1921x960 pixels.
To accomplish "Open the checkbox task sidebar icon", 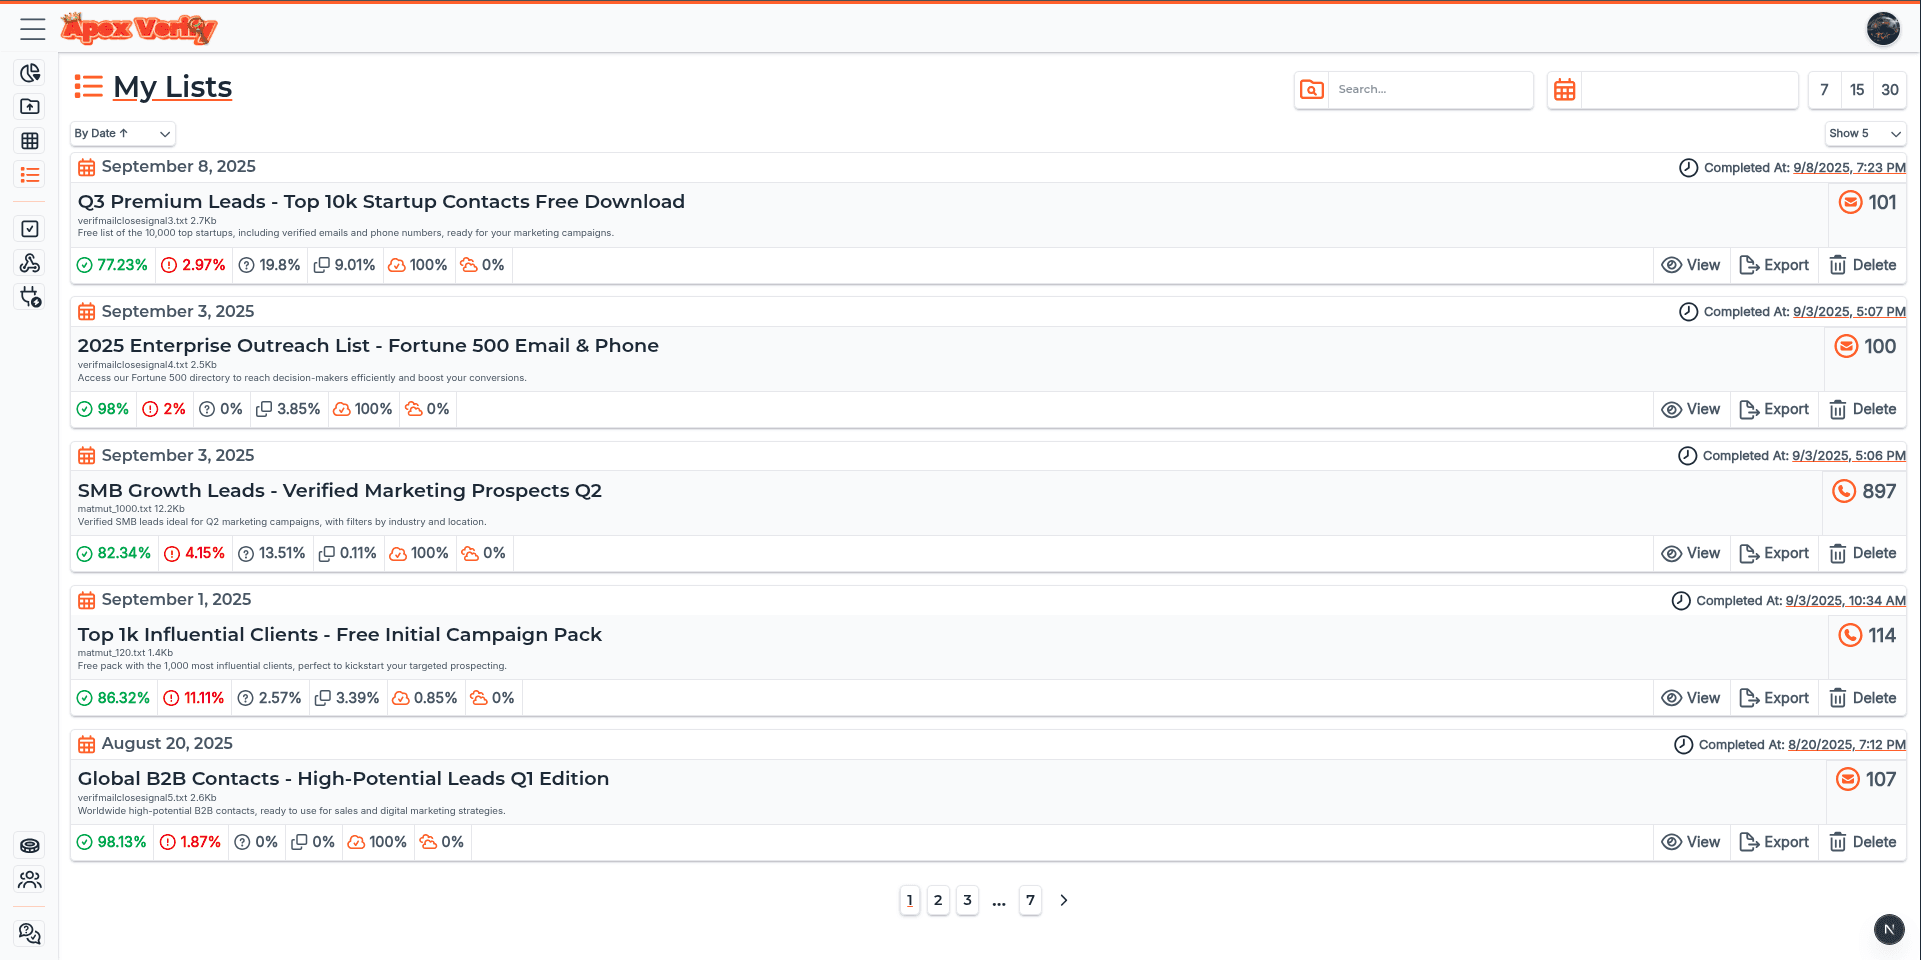I will point(30,229).
